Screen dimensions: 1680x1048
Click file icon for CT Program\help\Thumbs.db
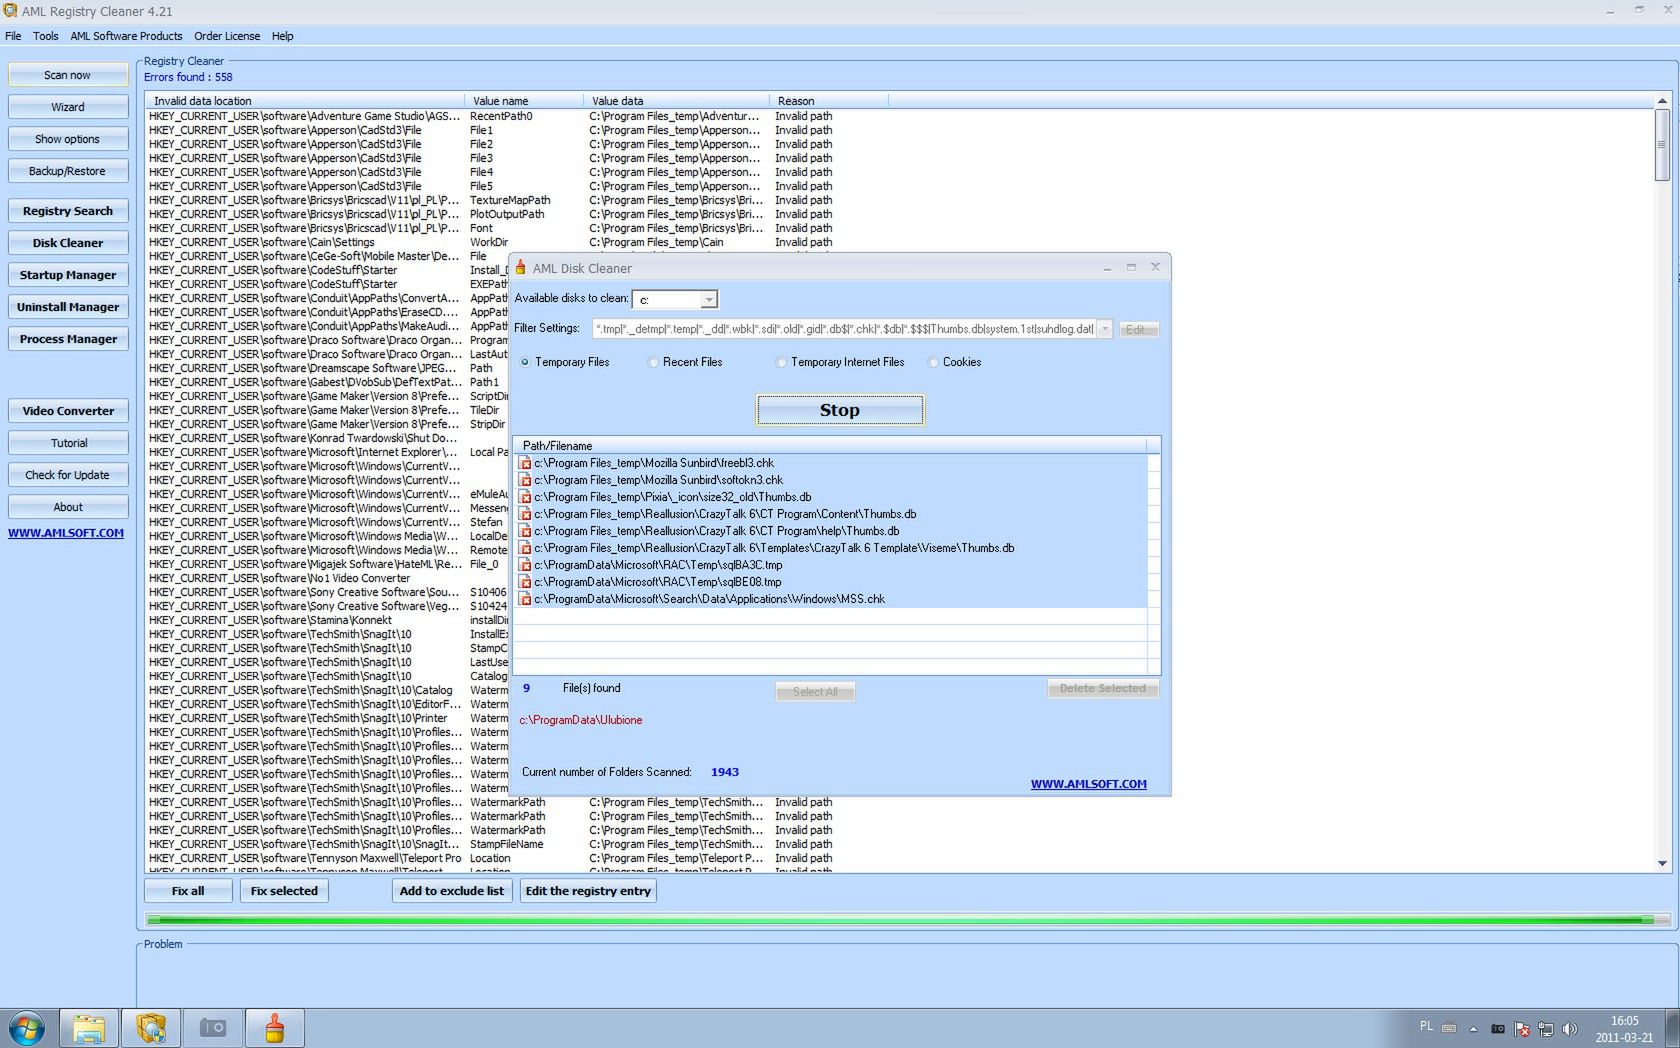(525, 531)
